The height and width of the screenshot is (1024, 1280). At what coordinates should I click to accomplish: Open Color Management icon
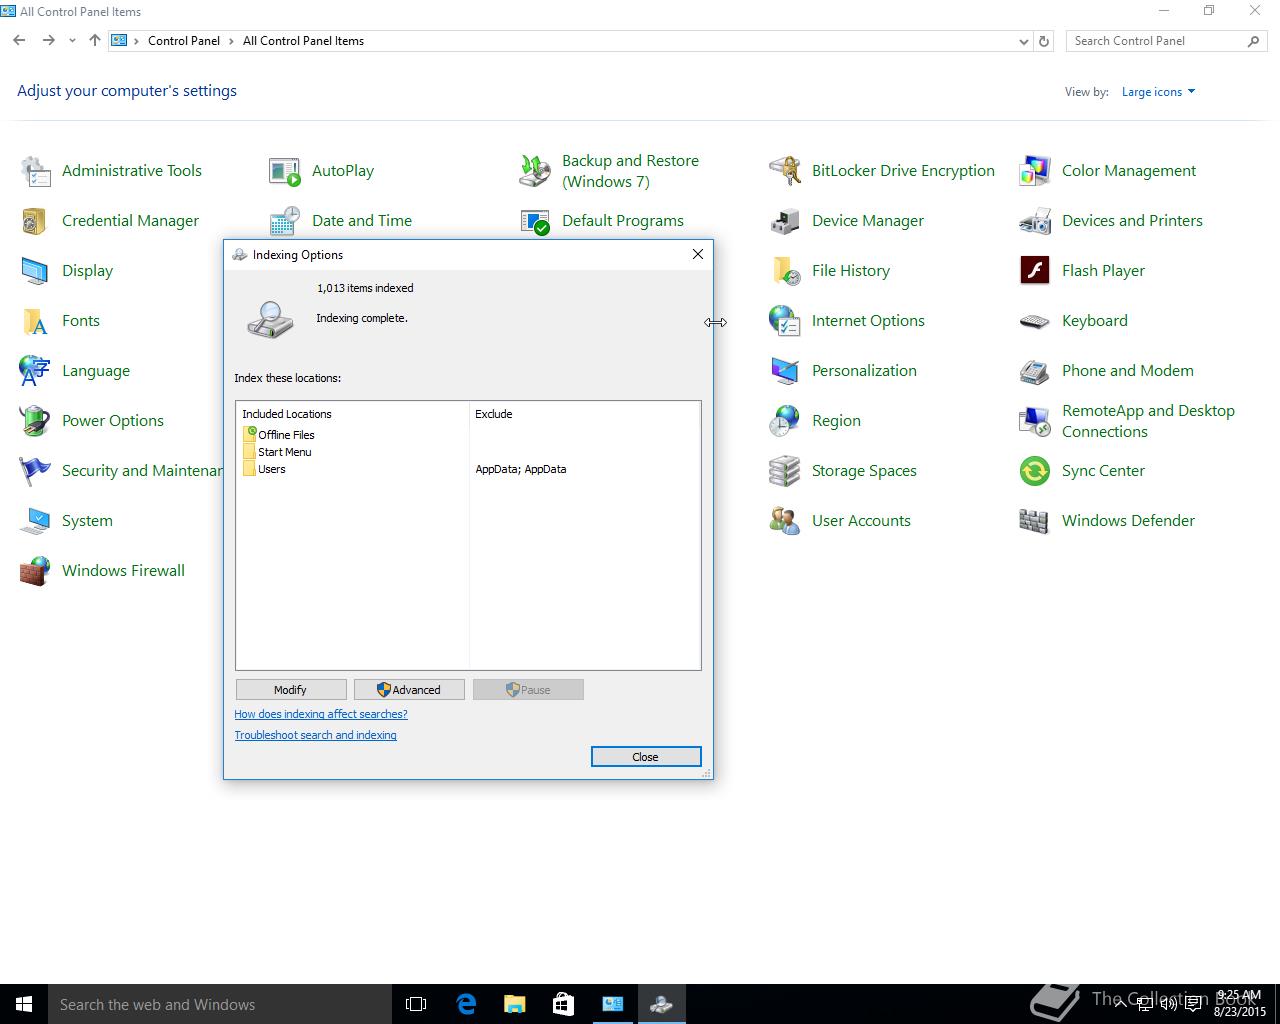coord(1035,171)
